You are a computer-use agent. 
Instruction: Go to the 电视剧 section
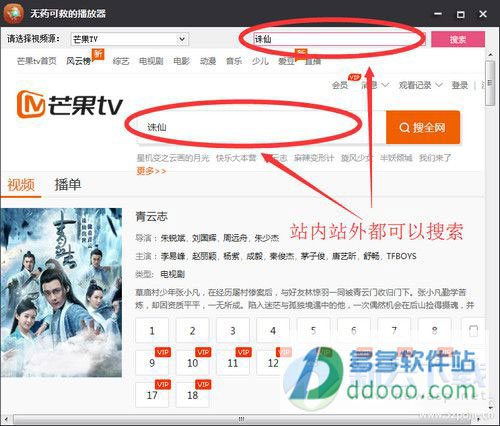pyautogui.click(x=151, y=61)
